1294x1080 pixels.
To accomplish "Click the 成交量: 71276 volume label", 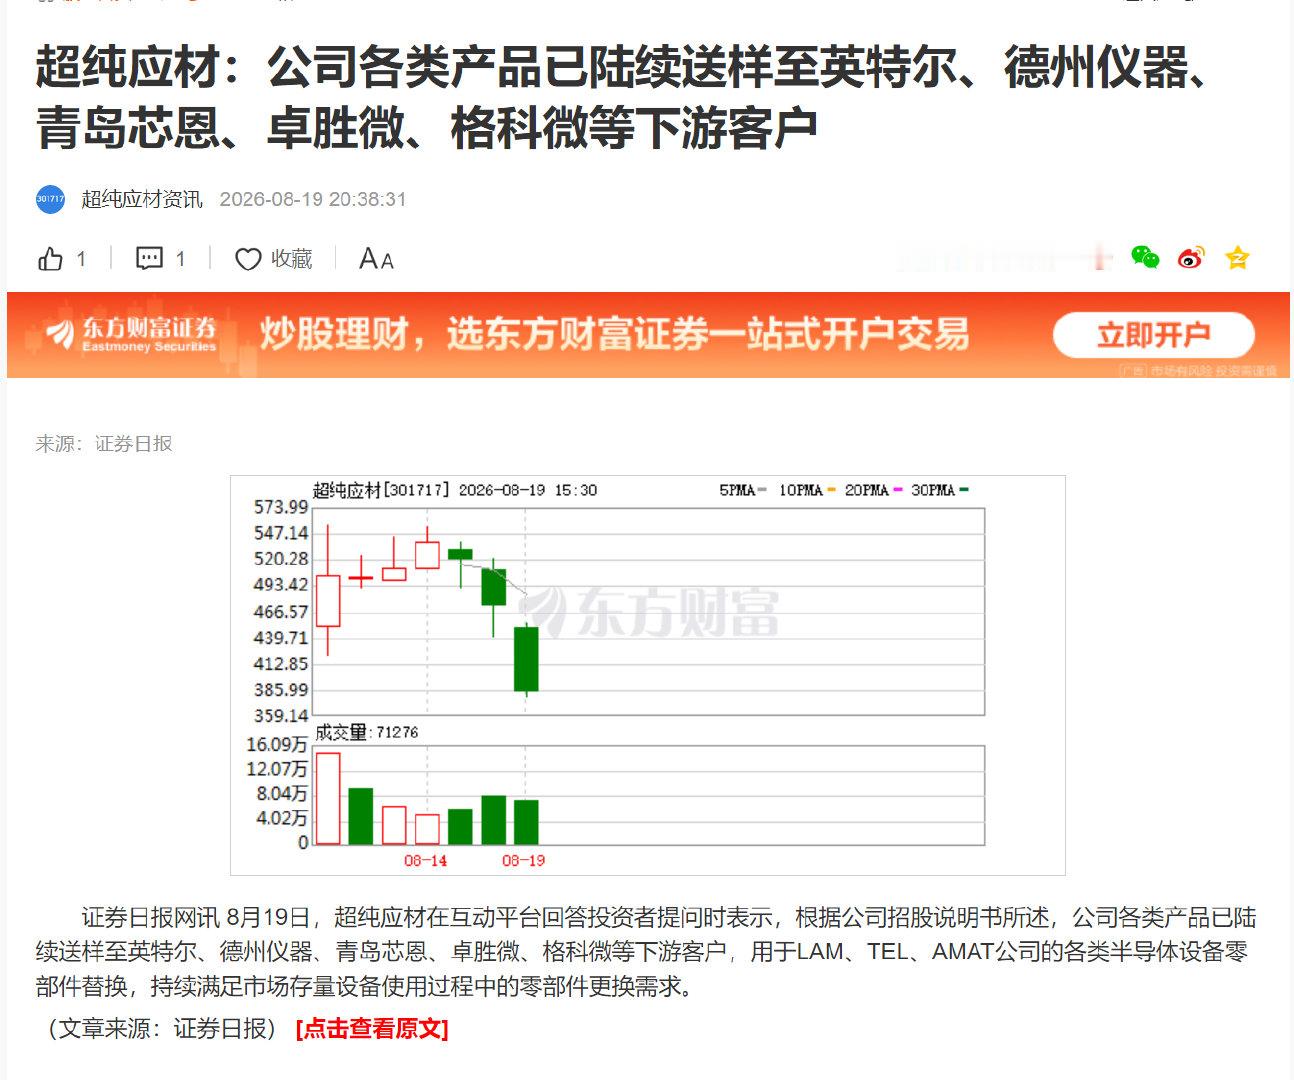I will [x=366, y=732].
